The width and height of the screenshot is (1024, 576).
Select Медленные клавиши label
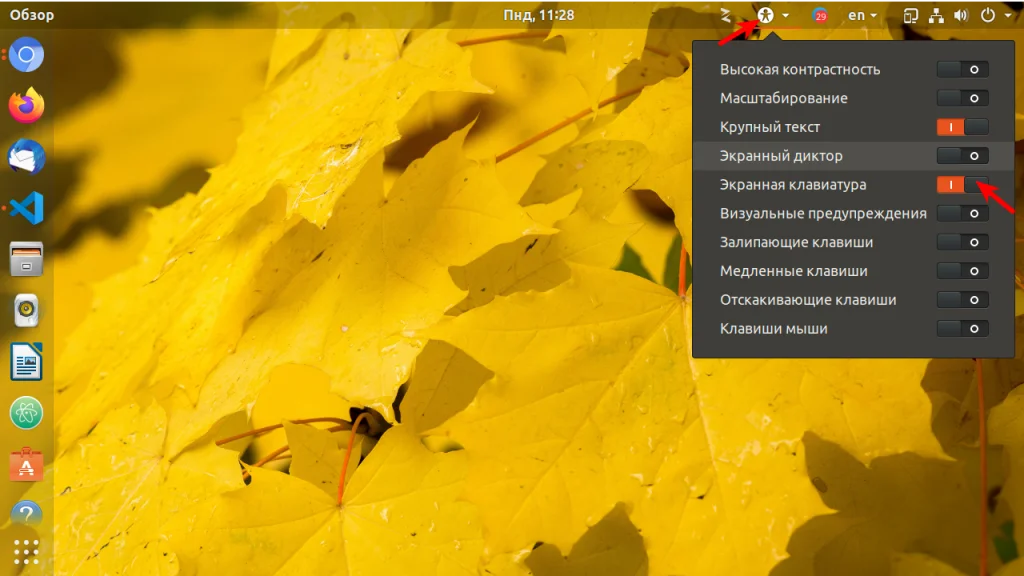tap(793, 271)
